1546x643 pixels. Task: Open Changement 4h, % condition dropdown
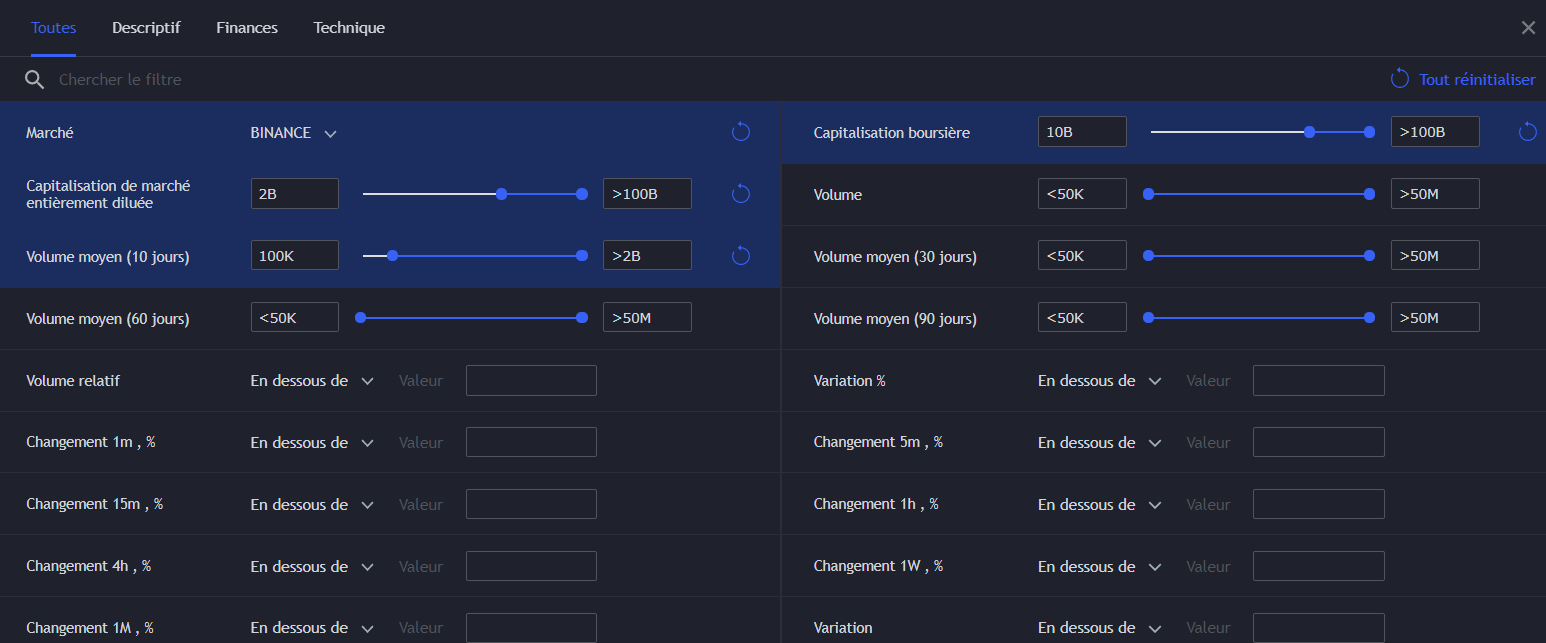point(312,567)
